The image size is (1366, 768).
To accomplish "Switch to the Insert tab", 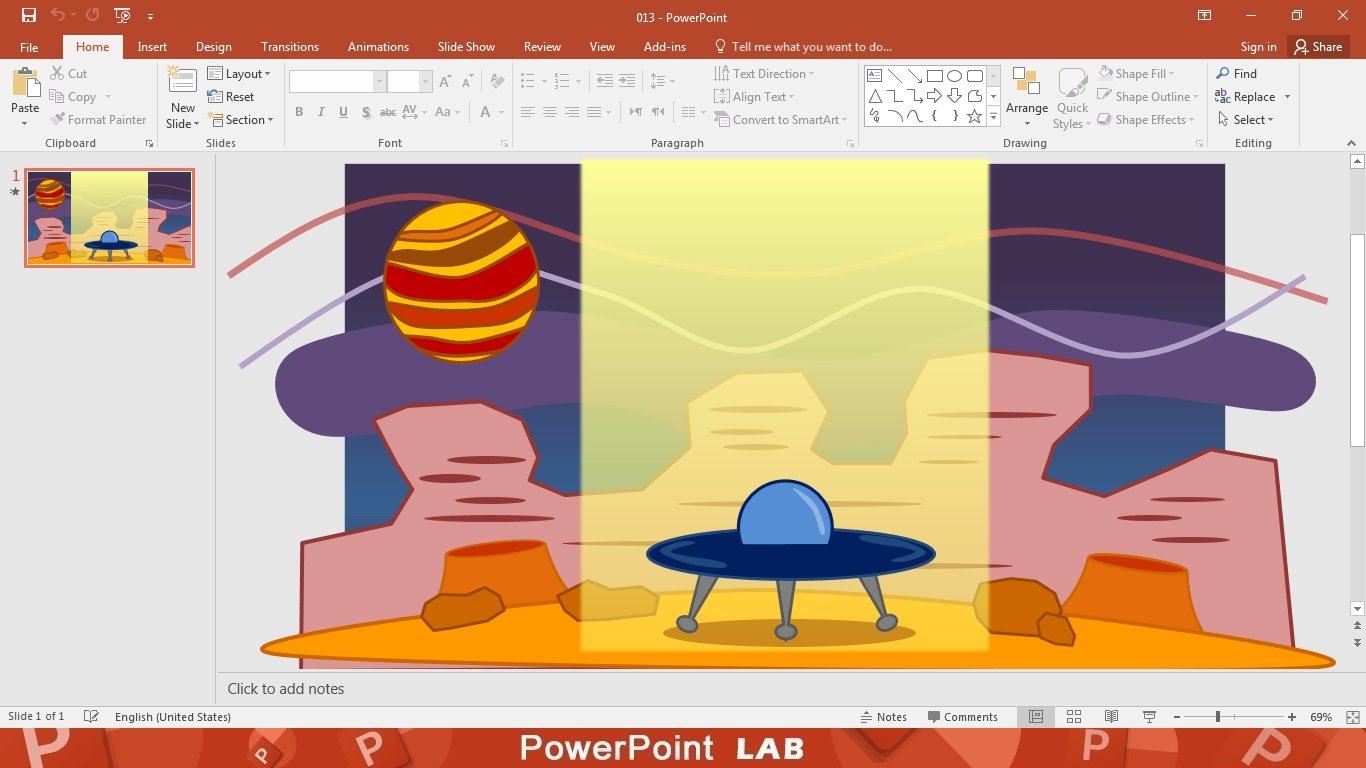I will tap(152, 47).
